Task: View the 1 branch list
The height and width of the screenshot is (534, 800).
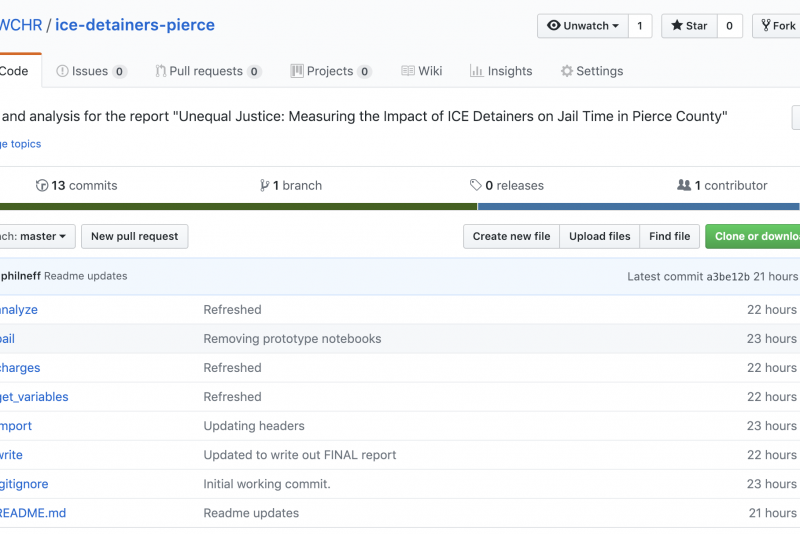Action: (290, 186)
